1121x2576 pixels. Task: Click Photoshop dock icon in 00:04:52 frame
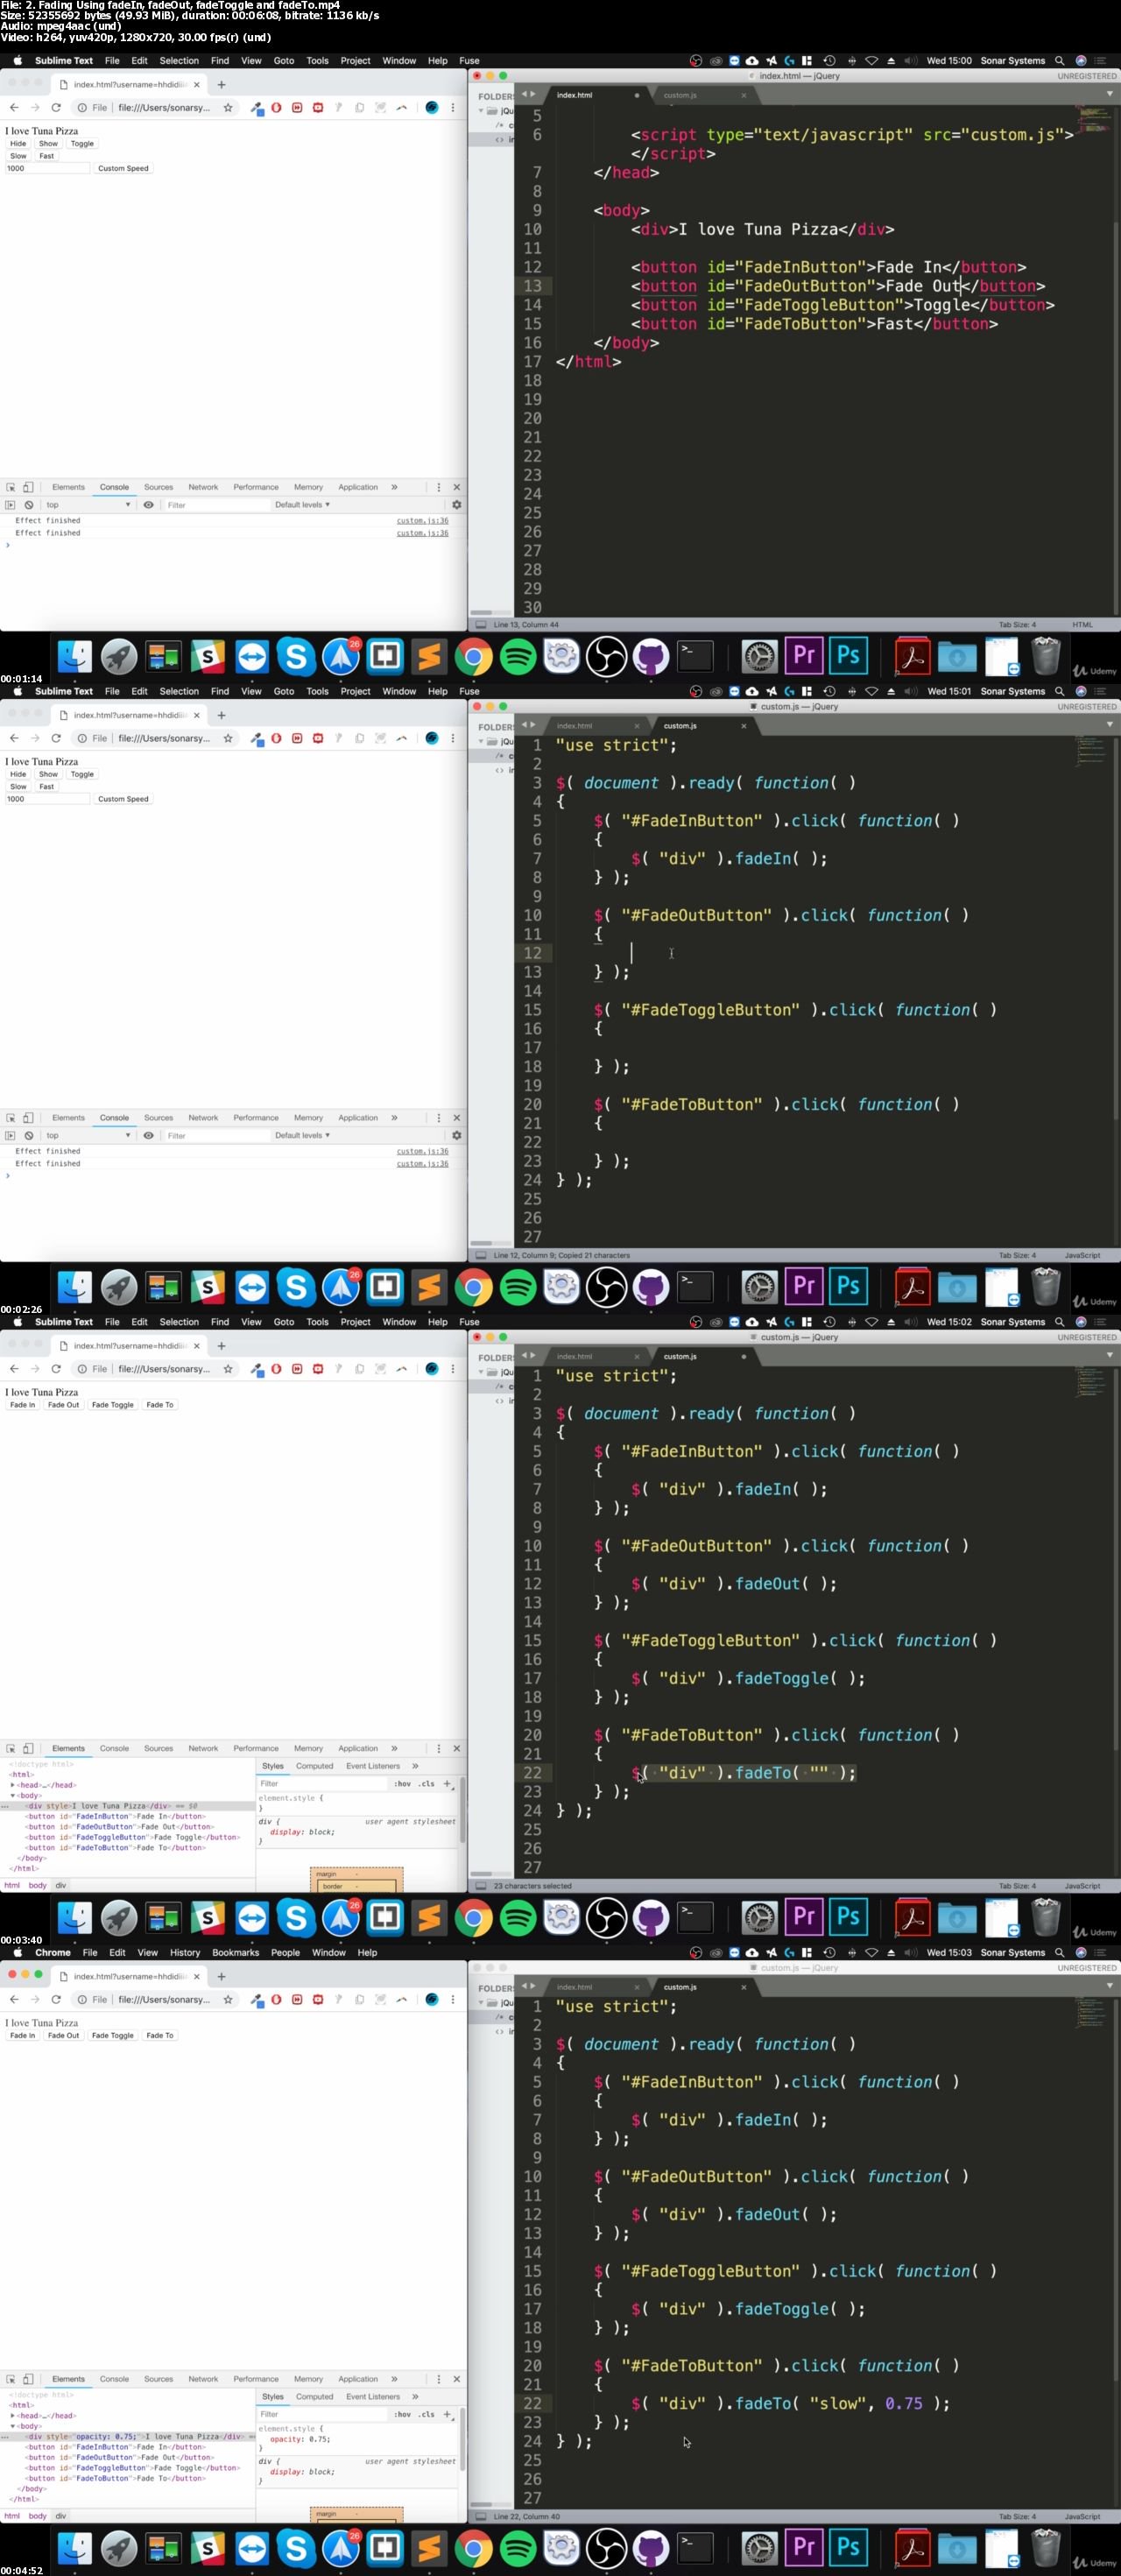[x=848, y=2549]
